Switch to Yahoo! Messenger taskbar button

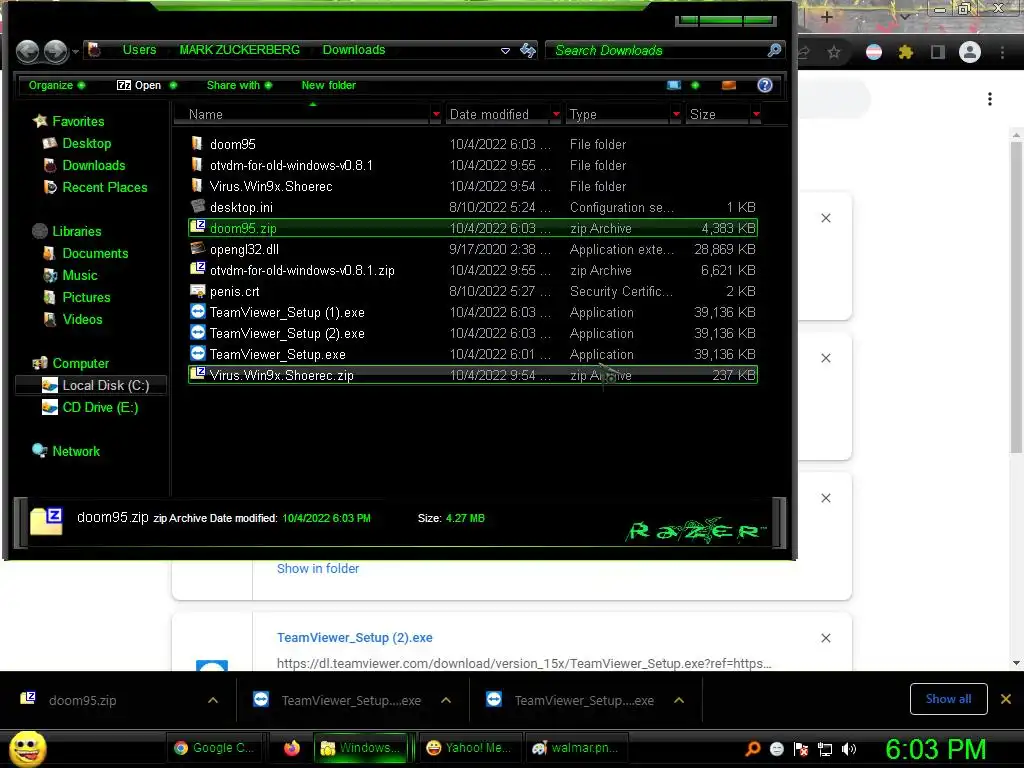point(468,748)
